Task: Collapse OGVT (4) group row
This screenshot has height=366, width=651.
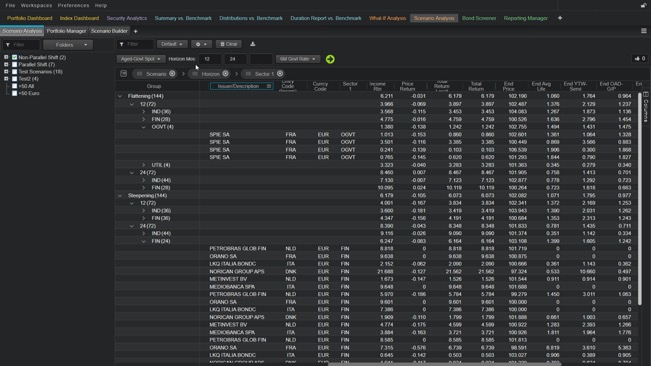Action: pos(144,127)
